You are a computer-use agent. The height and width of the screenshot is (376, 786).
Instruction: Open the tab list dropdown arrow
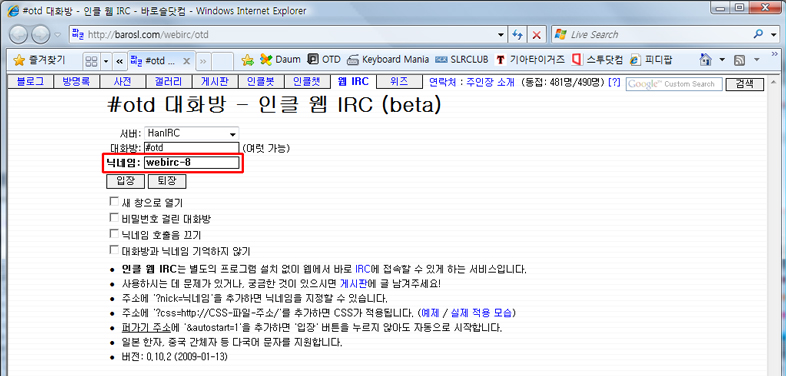click(x=106, y=61)
